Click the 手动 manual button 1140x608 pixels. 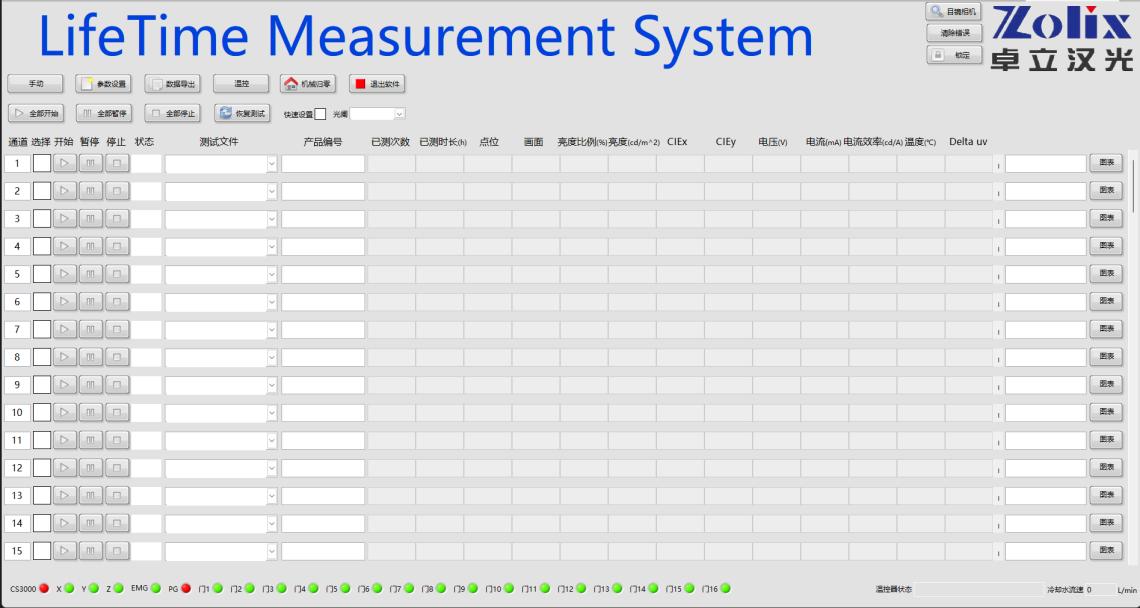36,84
